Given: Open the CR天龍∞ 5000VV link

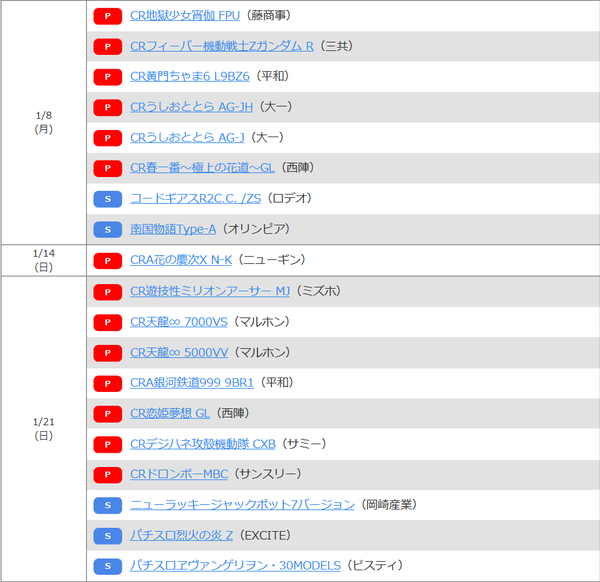Looking at the screenshot, I should [179, 353].
